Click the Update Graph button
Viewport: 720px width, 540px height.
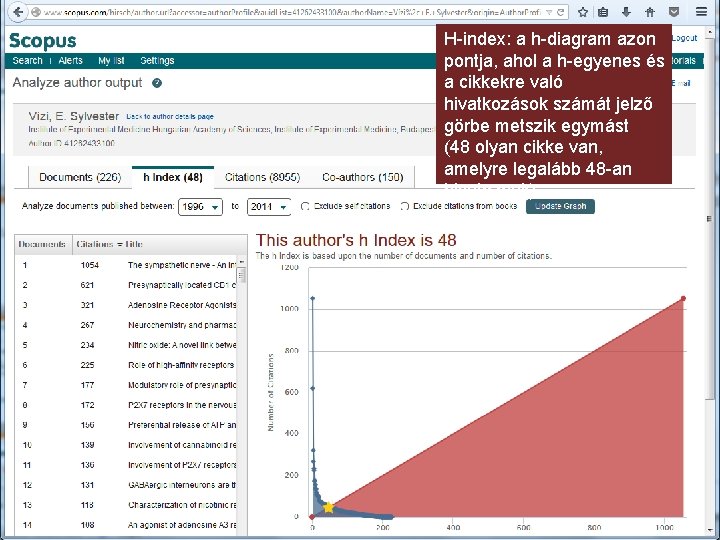point(560,206)
